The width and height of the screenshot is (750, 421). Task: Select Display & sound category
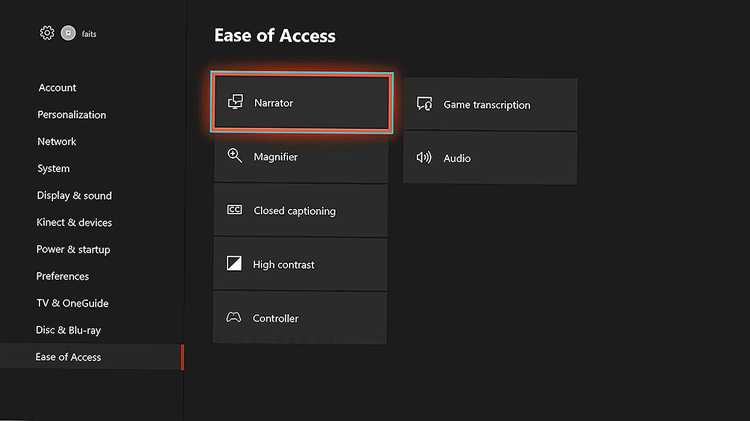point(74,196)
